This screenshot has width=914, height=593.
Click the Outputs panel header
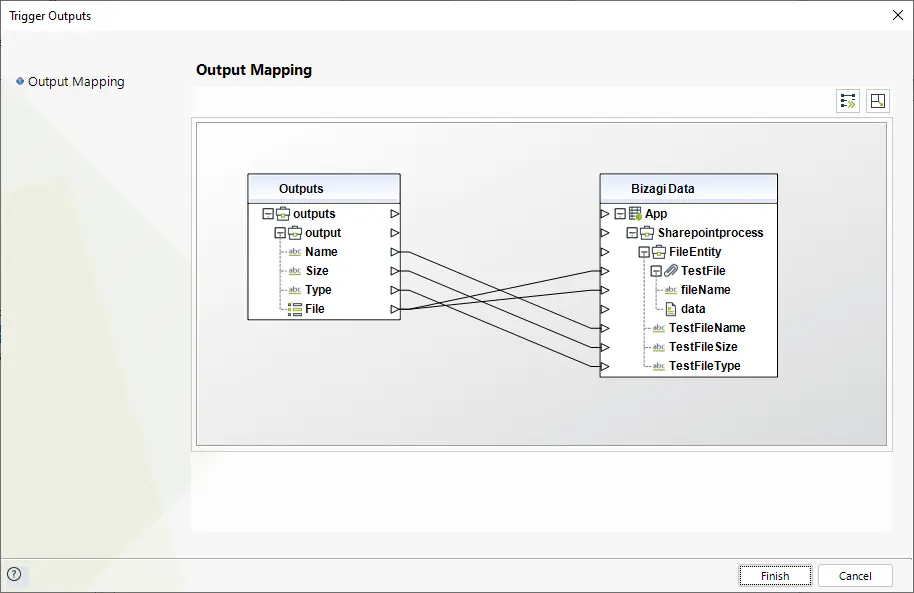tap(324, 188)
